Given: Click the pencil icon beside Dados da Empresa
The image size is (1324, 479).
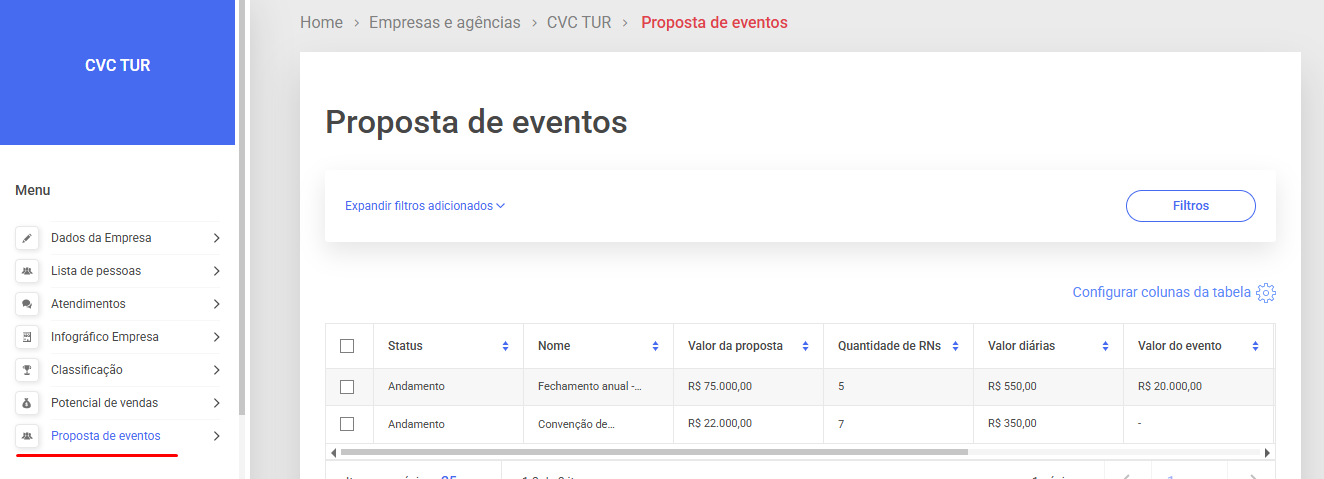Looking at the screenshot, I should (x=27, y=238).
